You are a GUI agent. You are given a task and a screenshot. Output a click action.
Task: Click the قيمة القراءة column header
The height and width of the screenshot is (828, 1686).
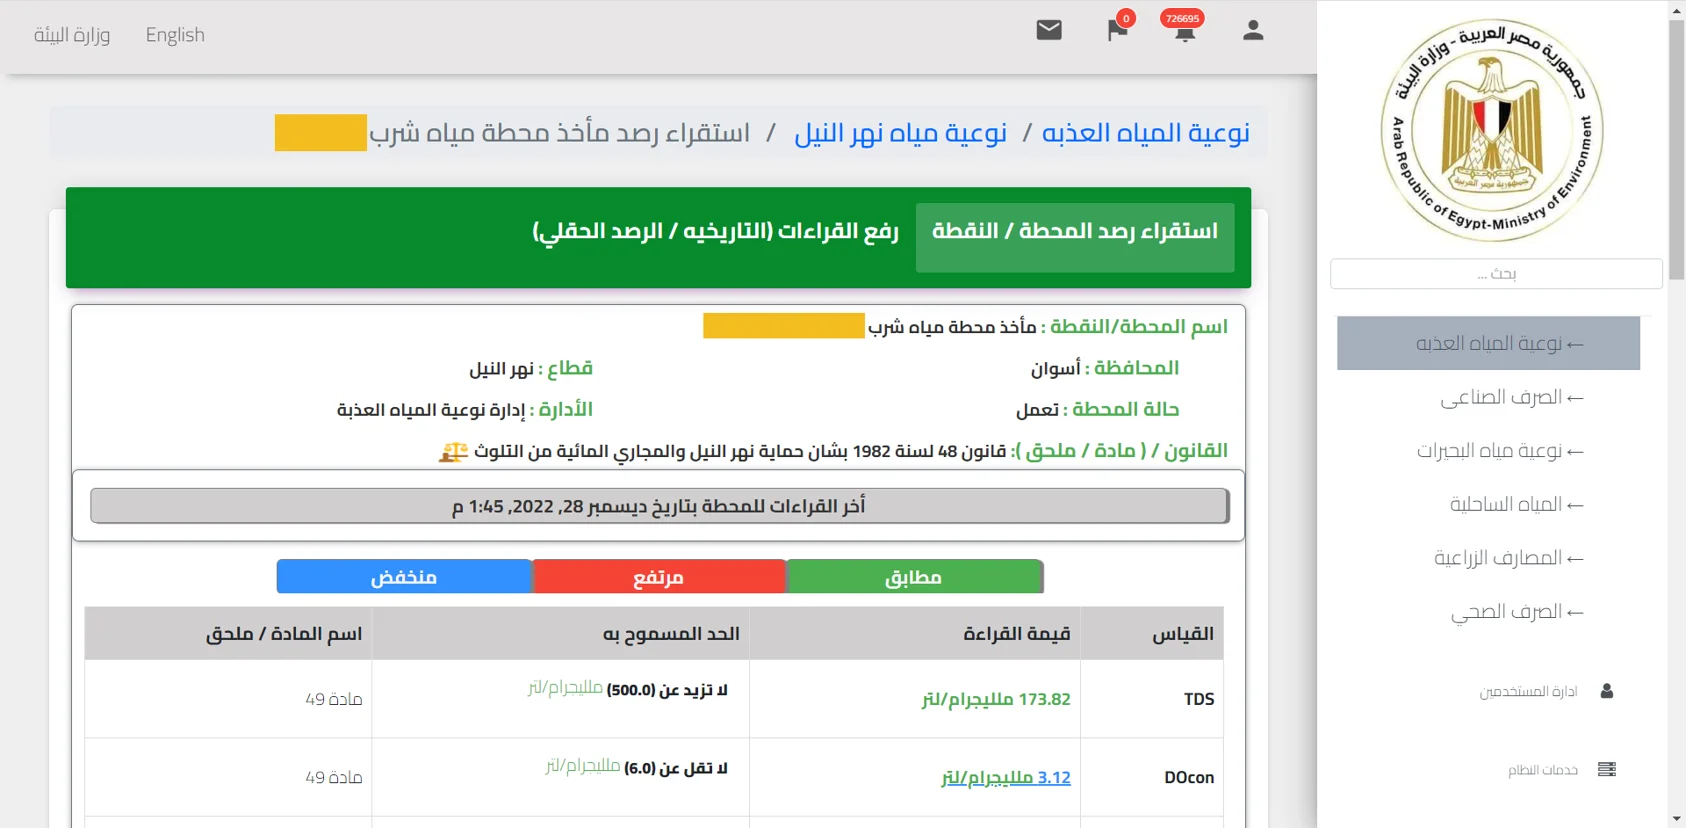point(915,634)
